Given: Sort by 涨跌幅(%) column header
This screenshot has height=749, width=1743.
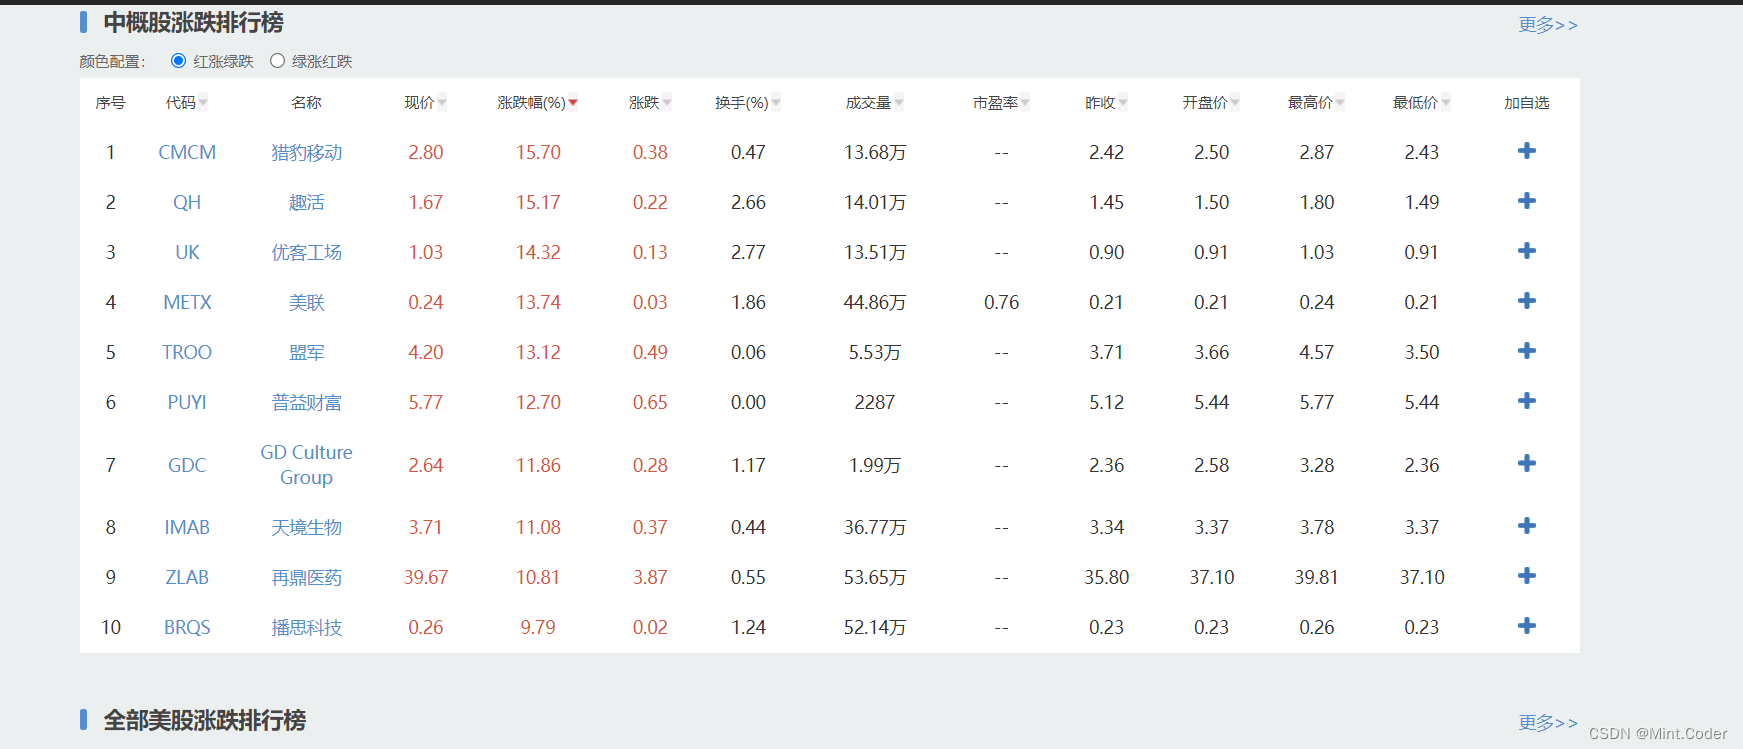Looking at the screenshot, I should [x=538, y=103].
